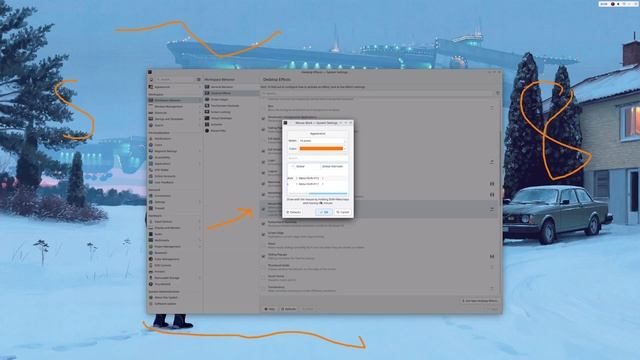
Task: Enable the Translucency effect checkbox
Action: click(x=263, y=289)
